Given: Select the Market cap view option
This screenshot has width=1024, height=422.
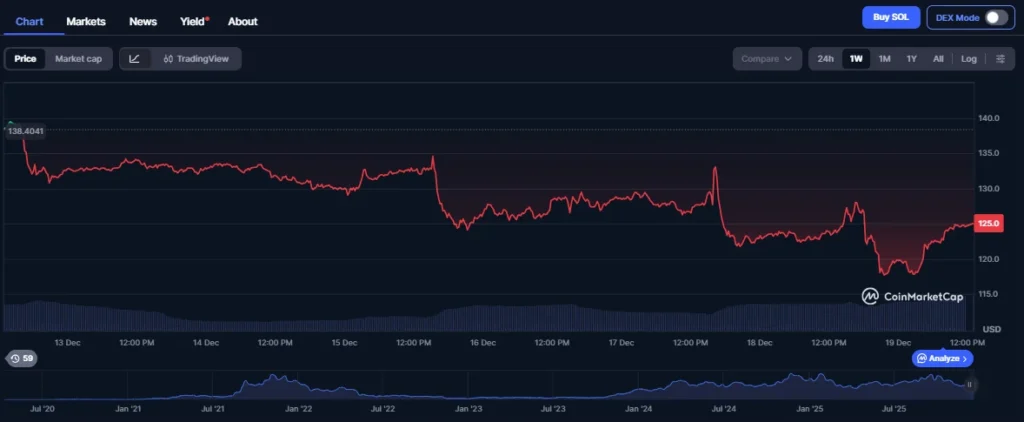Looking at the screenshot, I should click(78, 59).
